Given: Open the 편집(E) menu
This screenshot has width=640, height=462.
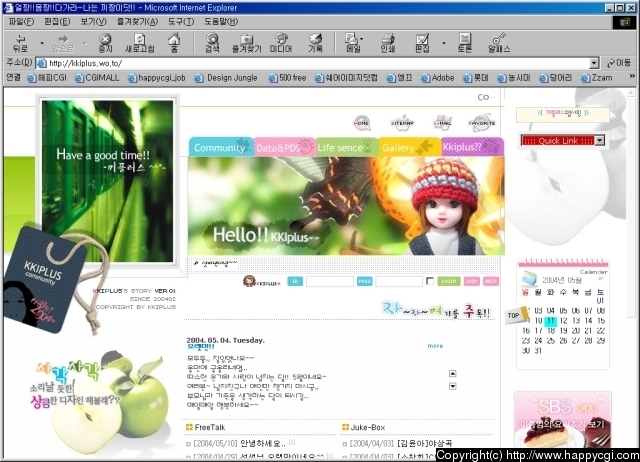Looking at the screenshot, I should click(57, 22).
